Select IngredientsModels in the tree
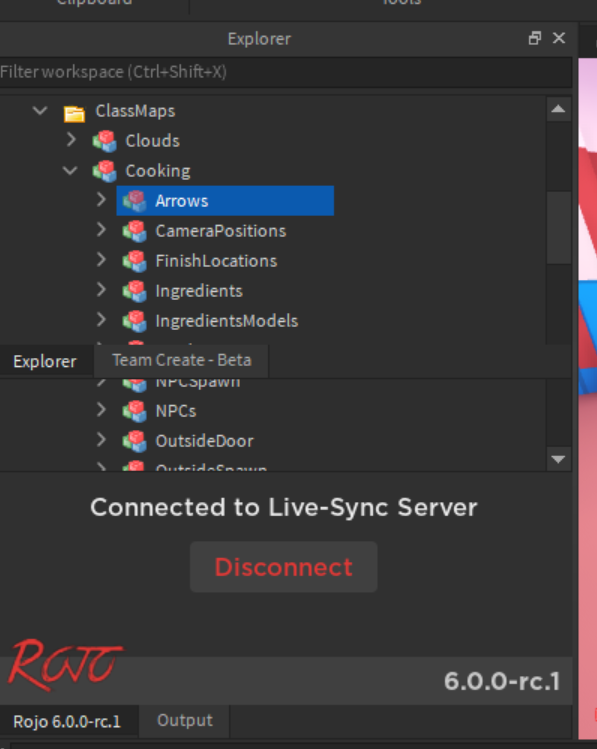This screenshot has width=597, height=749. 227,321
